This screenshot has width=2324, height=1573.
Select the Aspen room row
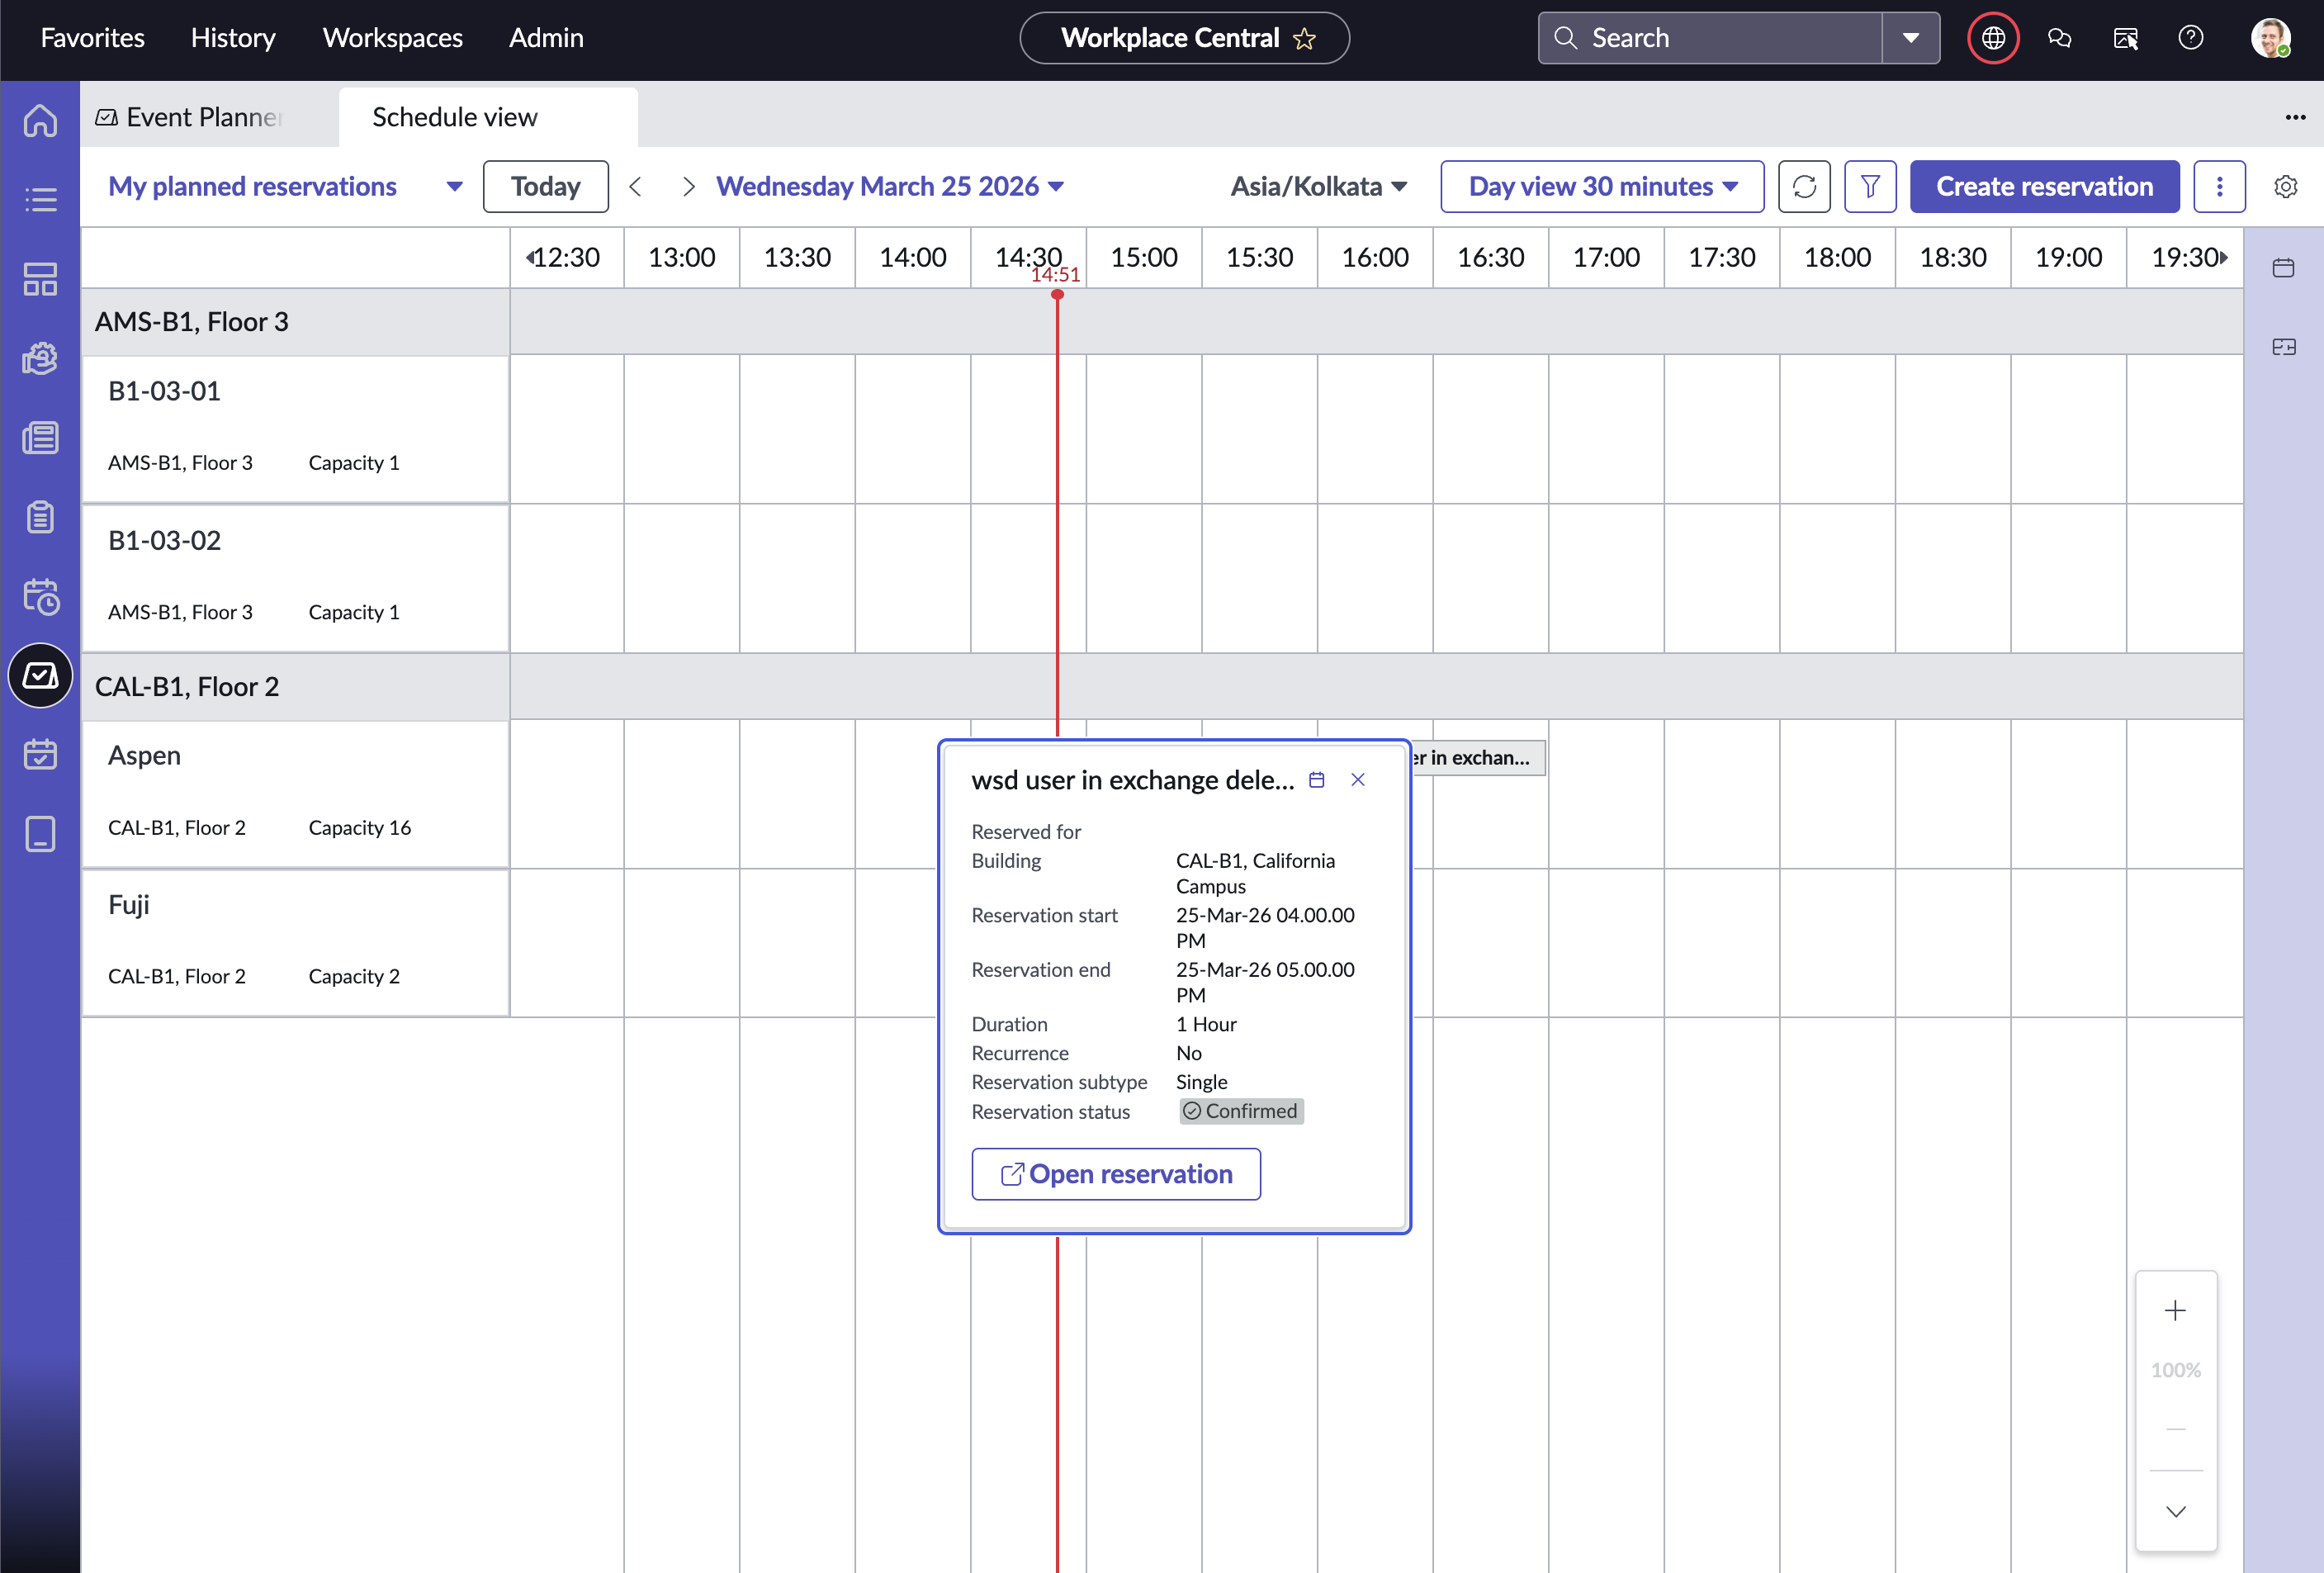coord(296,793)
